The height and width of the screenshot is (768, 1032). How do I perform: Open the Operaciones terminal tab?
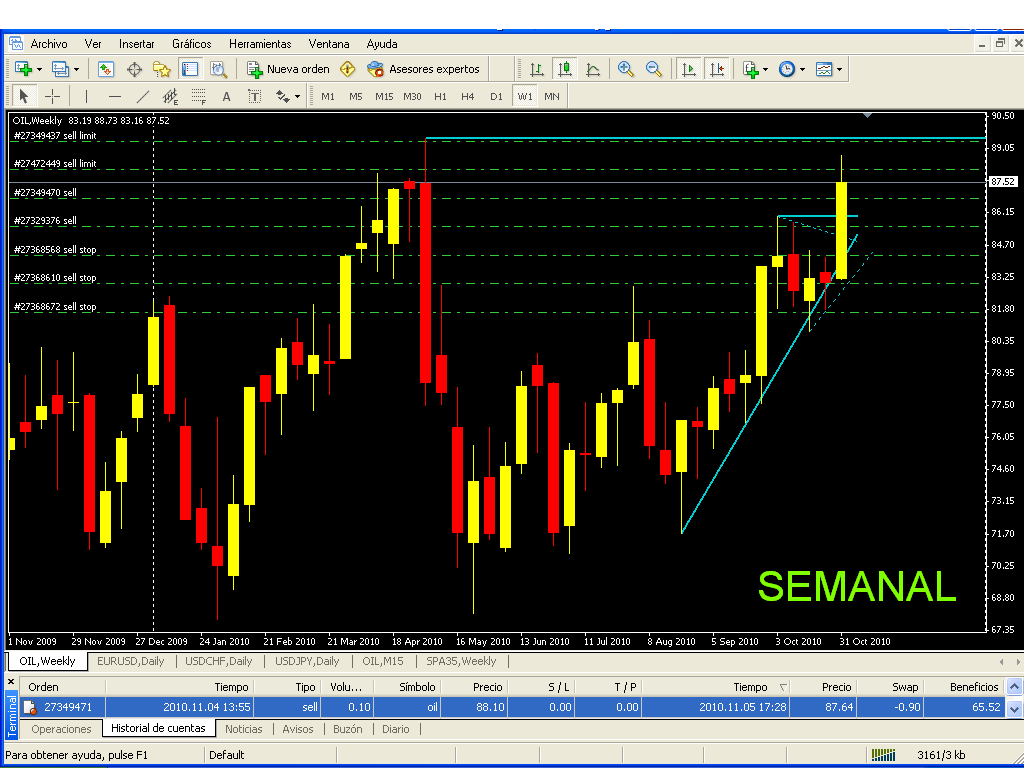coord(61,729)
